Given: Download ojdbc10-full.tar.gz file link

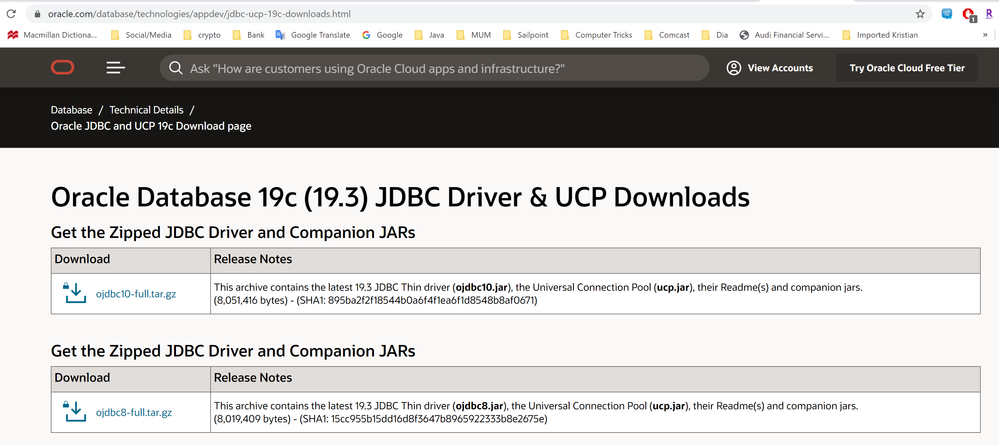Looking at the screenshot, I should (x=136, y=295).
